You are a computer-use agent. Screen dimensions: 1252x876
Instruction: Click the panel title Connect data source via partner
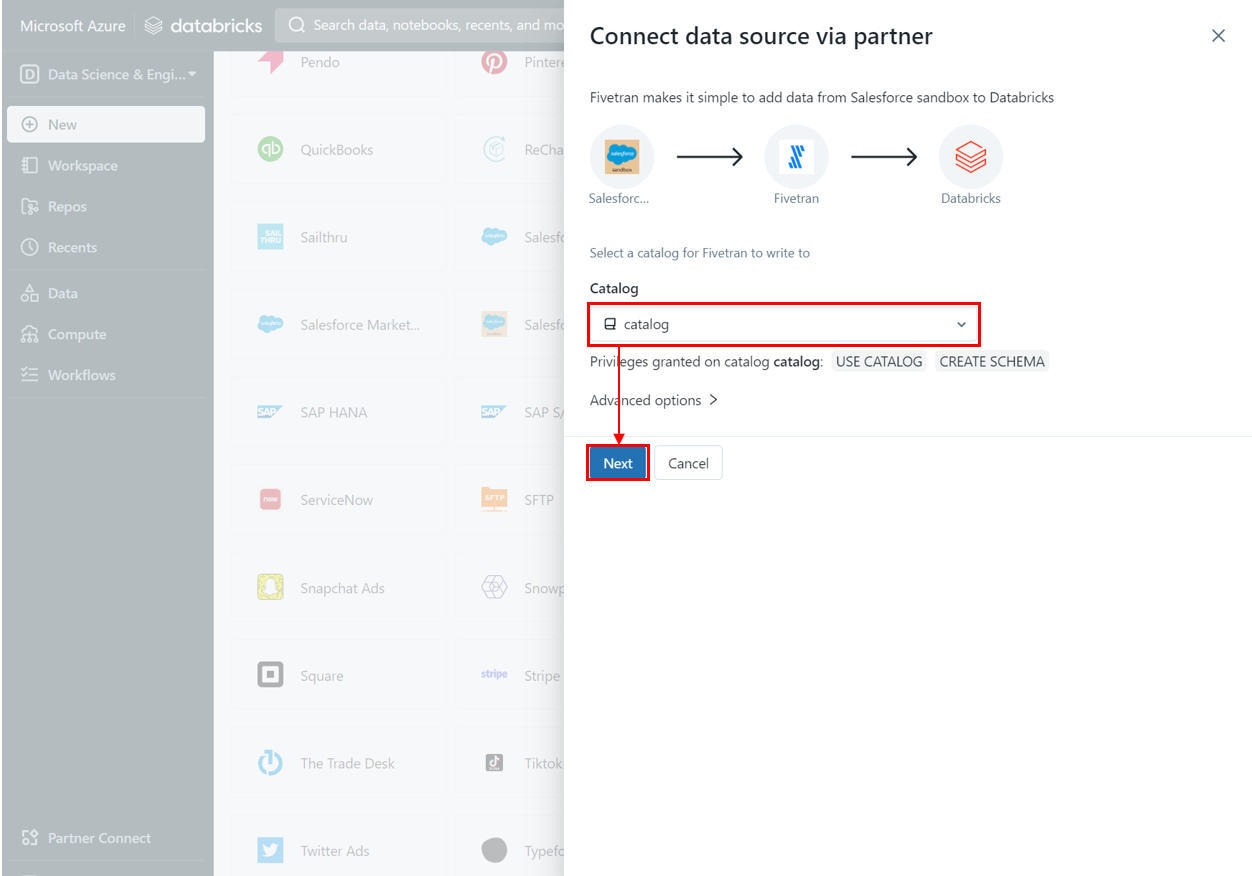coord(761,37)
